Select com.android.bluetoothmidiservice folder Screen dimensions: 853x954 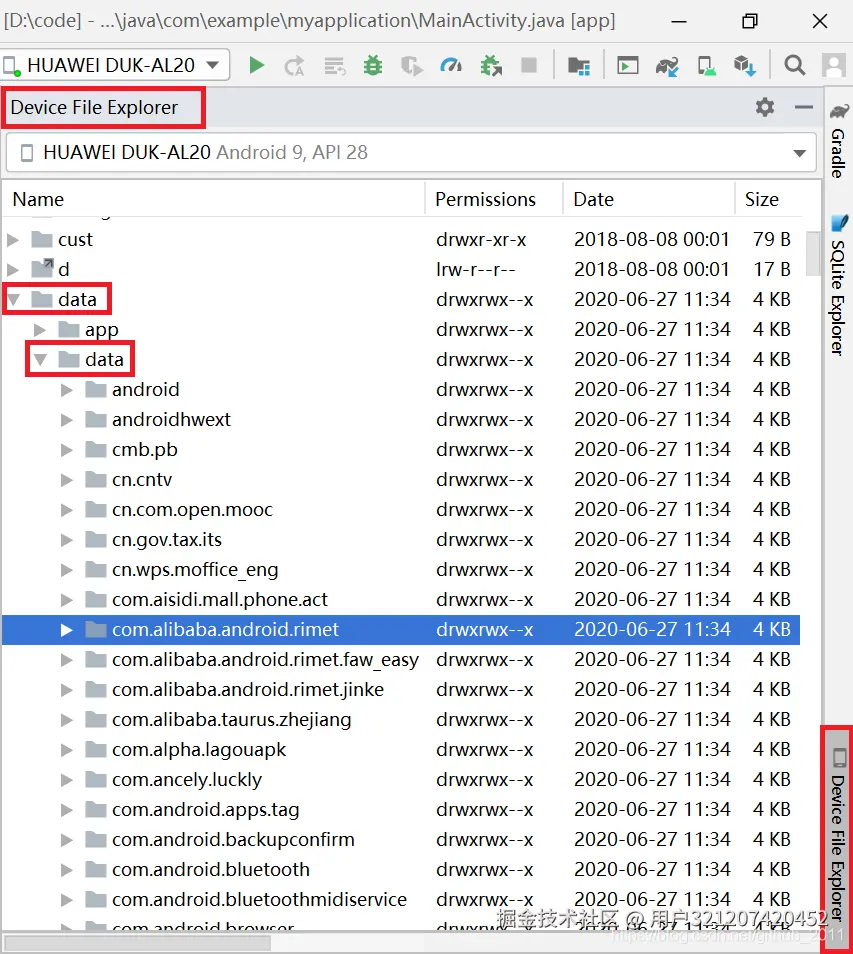(x=401, y=900)
